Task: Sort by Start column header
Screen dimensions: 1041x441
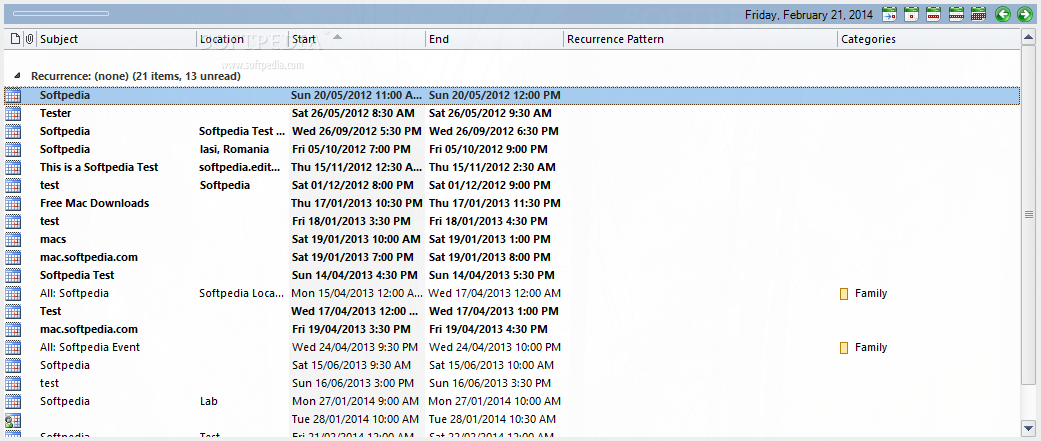Action: 357,39
